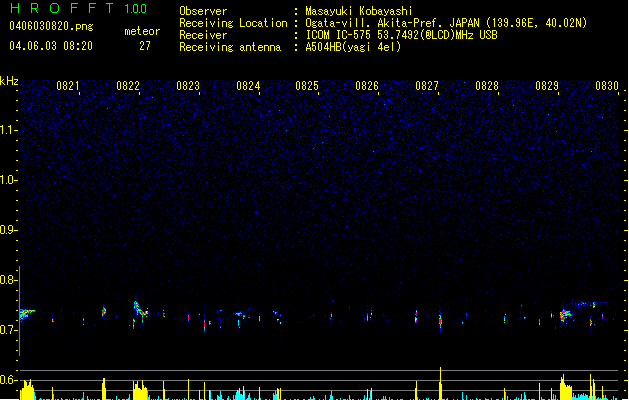The height and width of the screenshot is (400, 629).
Task: Click the 0824 time marker
Action: (x=248, y=86)
